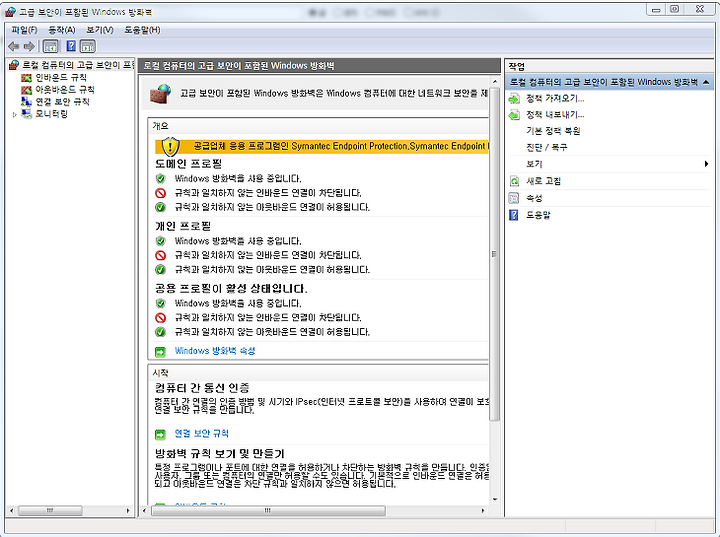The width and height of the screenshot is (720, 537).
Task: Click green arrow icon beside Windows 방화벽 속성
Action: coord(160,351)
